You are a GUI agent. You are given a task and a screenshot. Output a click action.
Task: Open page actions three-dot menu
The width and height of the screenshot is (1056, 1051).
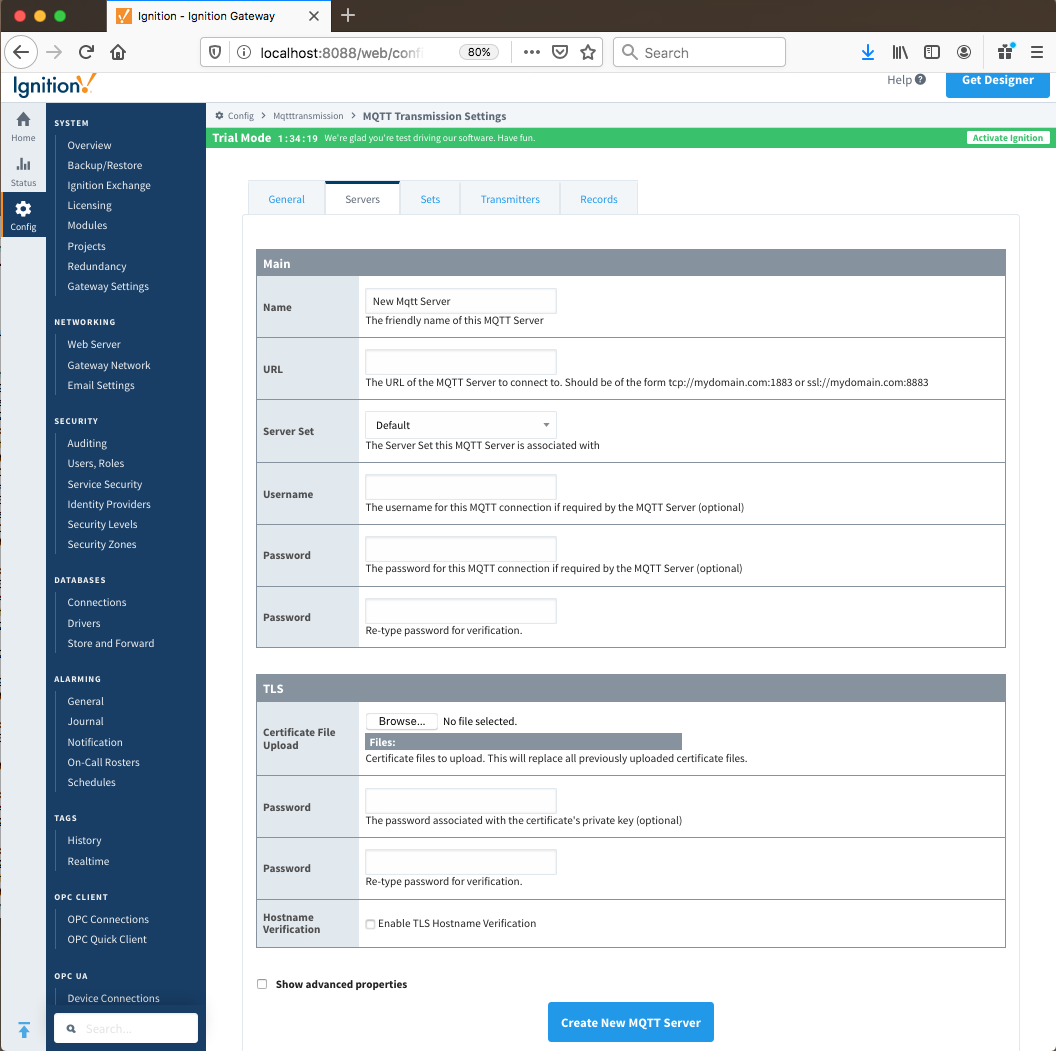tap(531, 52)
